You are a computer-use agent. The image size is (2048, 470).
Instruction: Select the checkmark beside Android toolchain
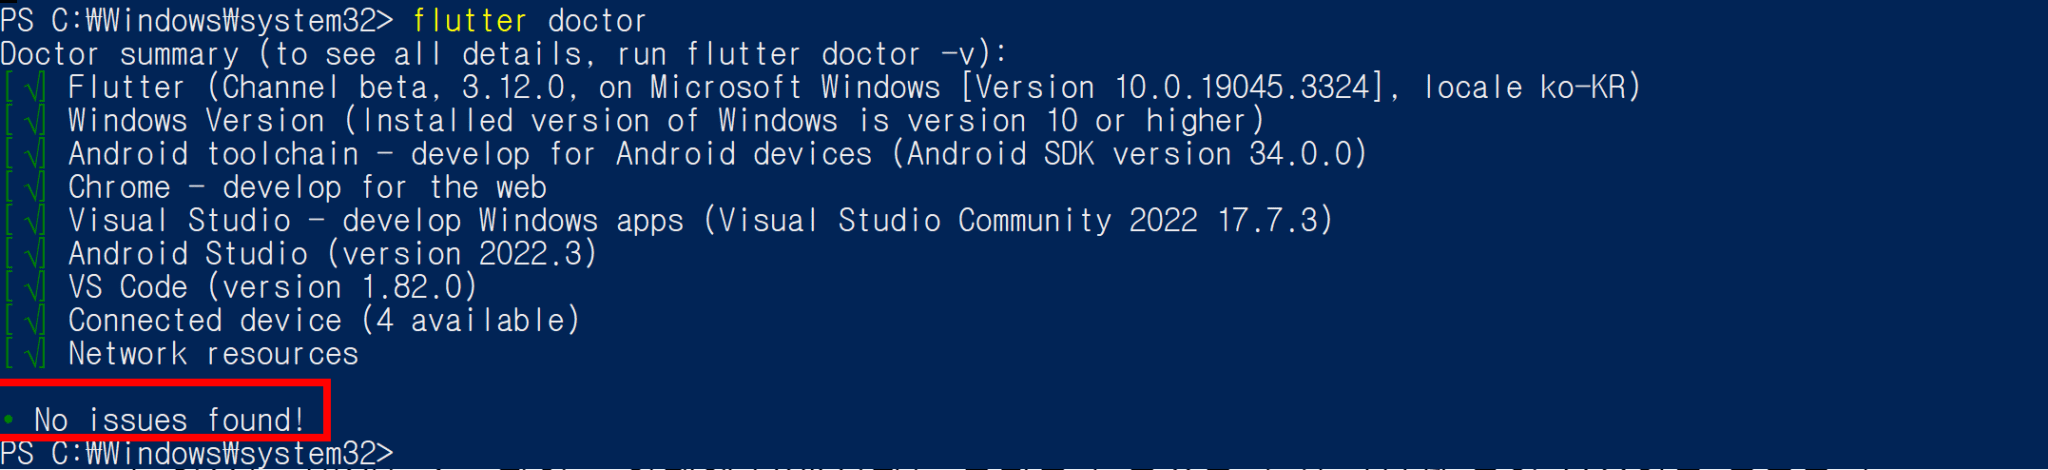[x=35, y=154]
